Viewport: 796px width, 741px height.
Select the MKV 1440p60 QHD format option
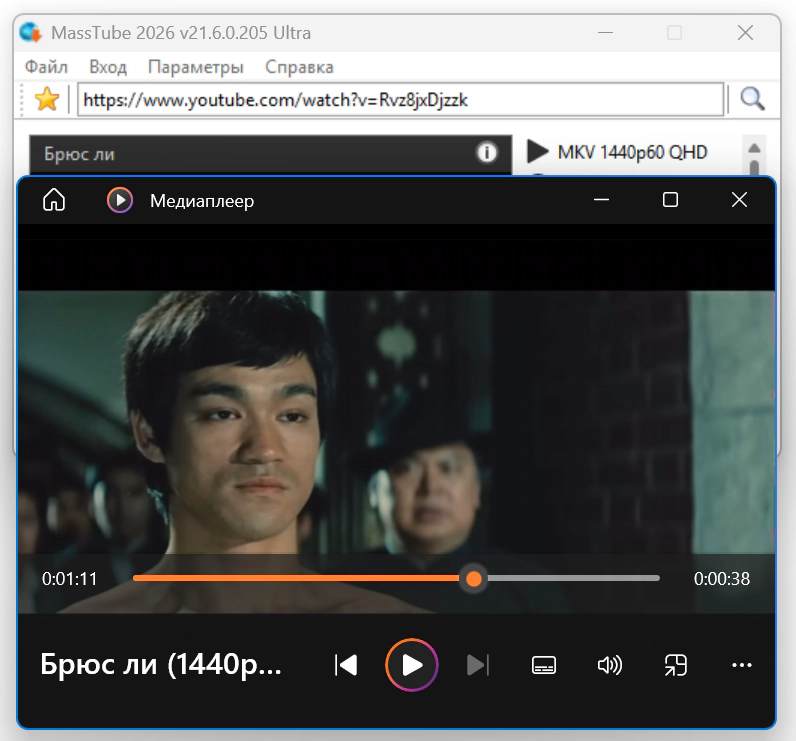[x=617, y=152]
